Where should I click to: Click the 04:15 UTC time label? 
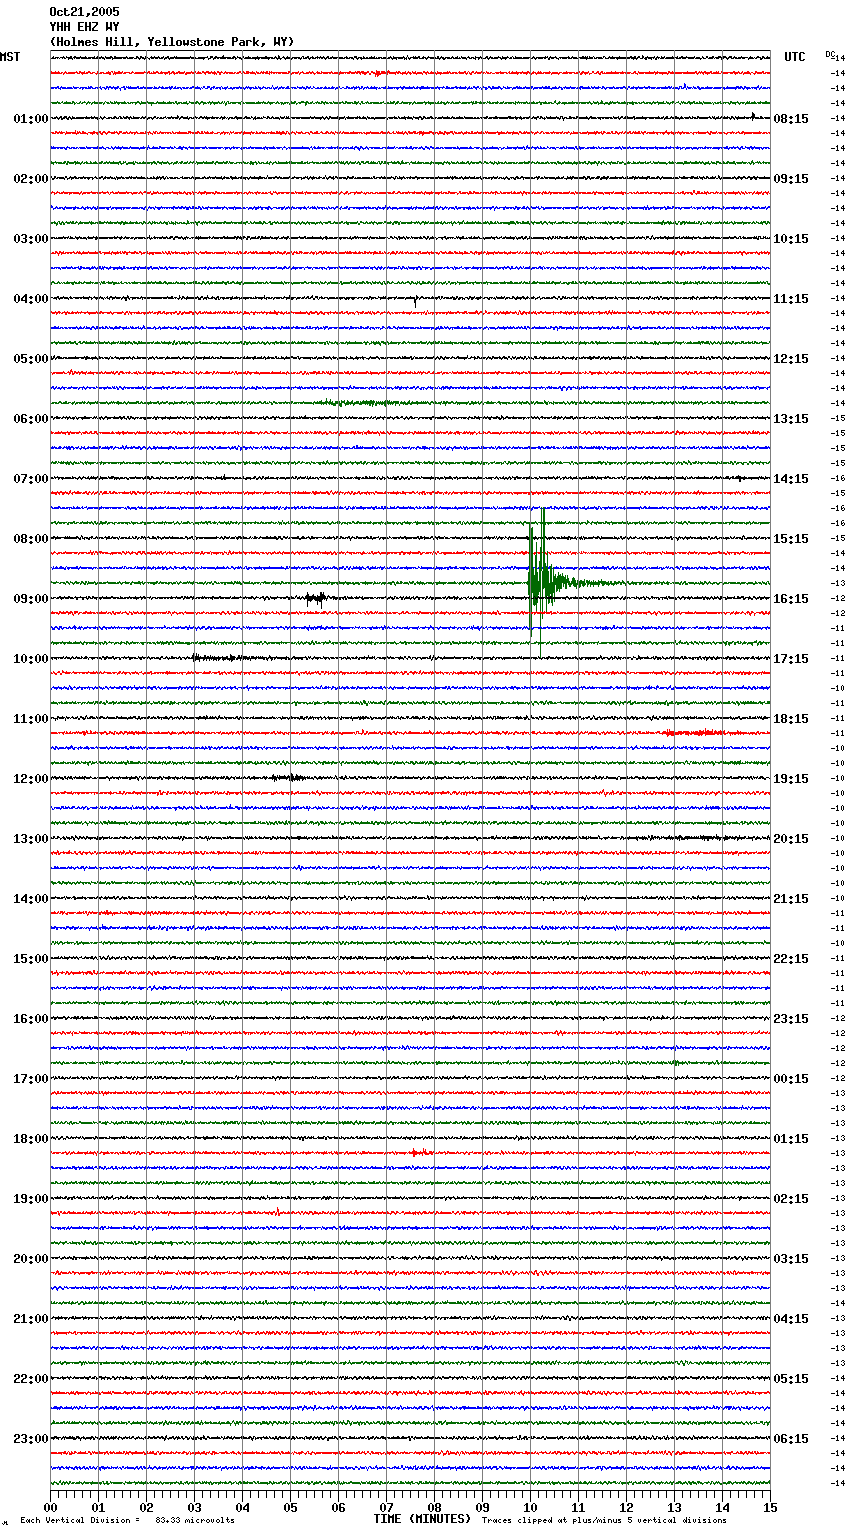tap(791, 1319)
